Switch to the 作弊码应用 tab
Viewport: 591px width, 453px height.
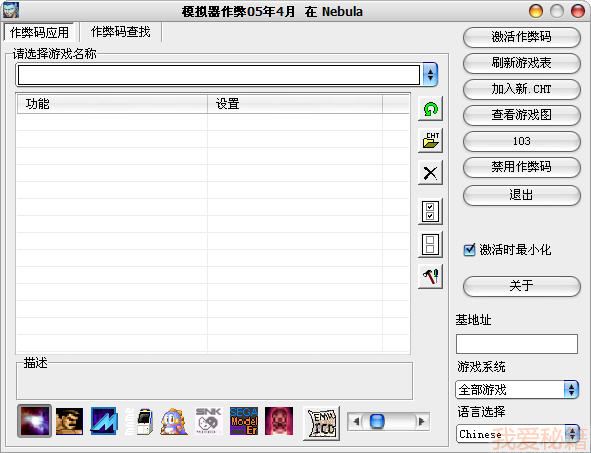pyautogui.click(x=40, y=32)
